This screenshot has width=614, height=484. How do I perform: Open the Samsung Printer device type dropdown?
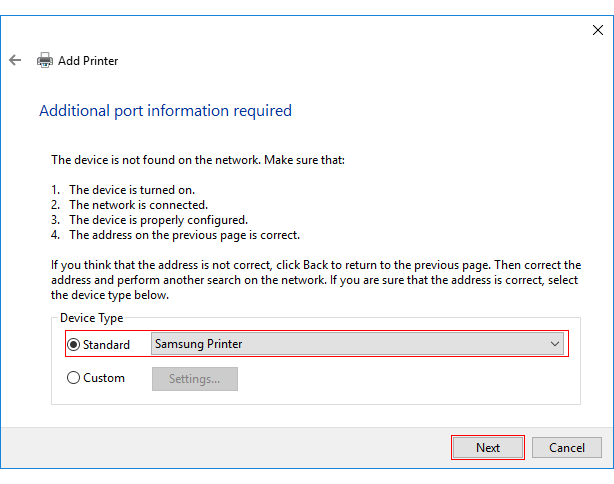click(x=350, y=344)
